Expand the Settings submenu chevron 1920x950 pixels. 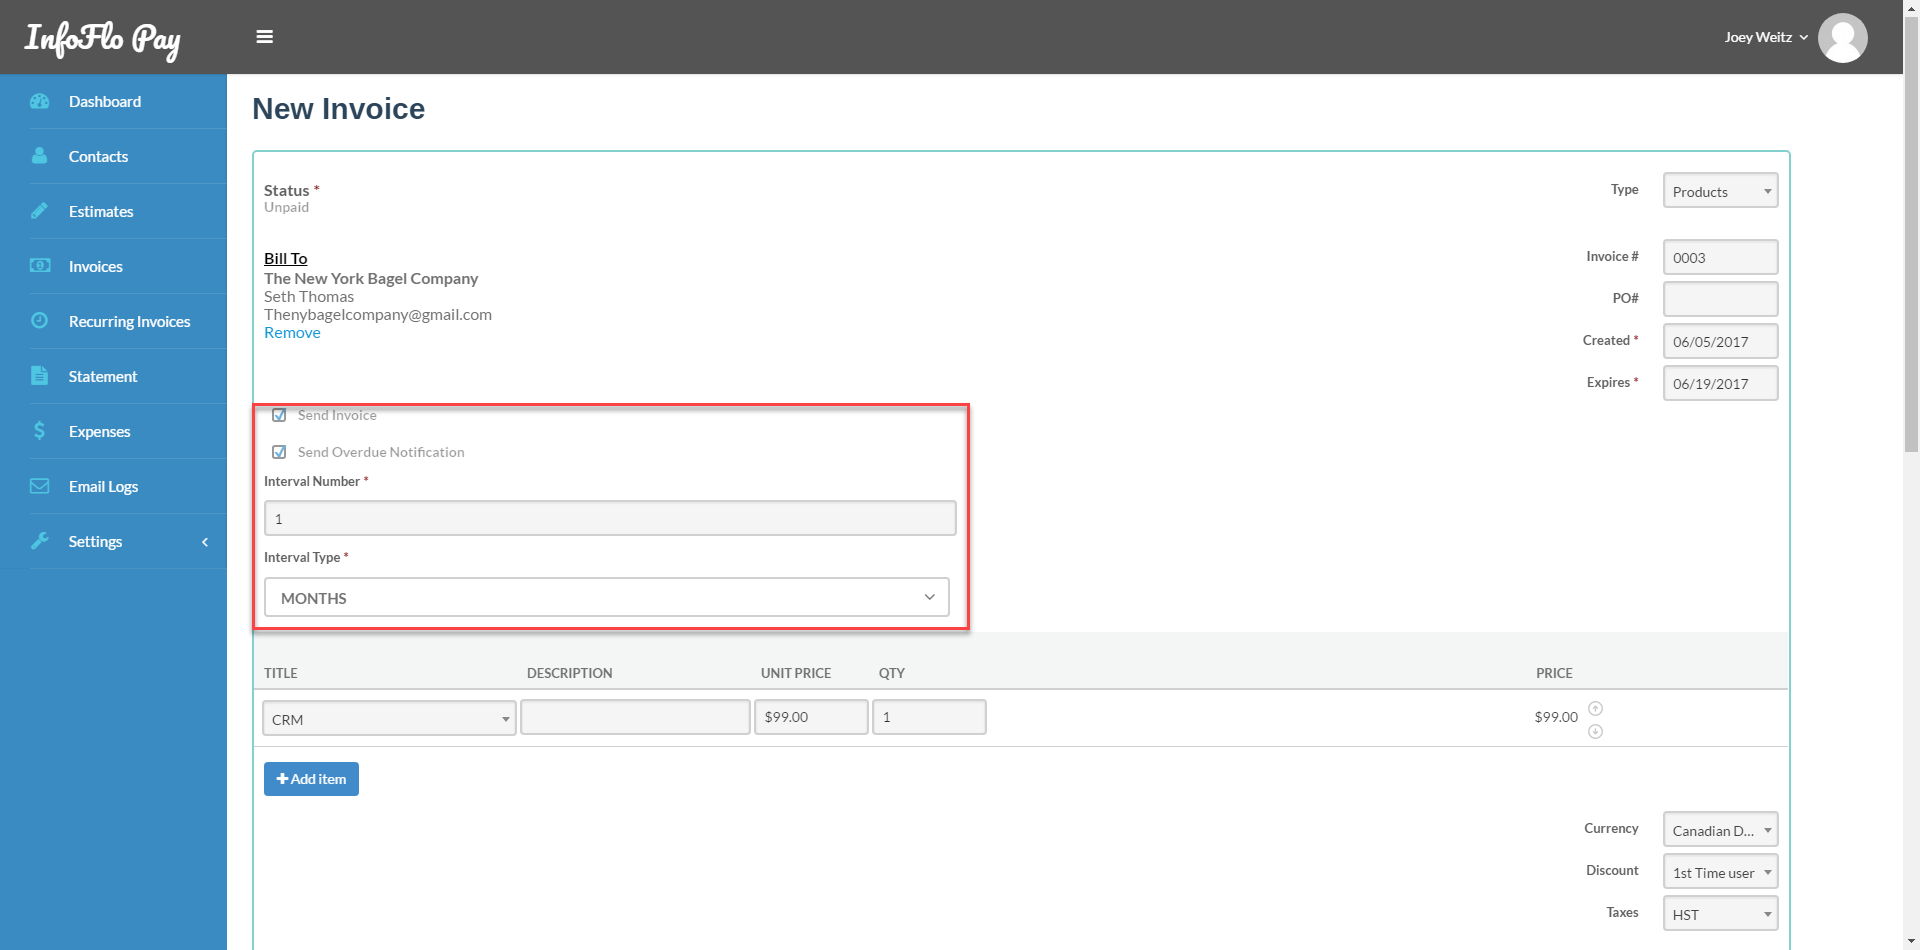(205, 542)
